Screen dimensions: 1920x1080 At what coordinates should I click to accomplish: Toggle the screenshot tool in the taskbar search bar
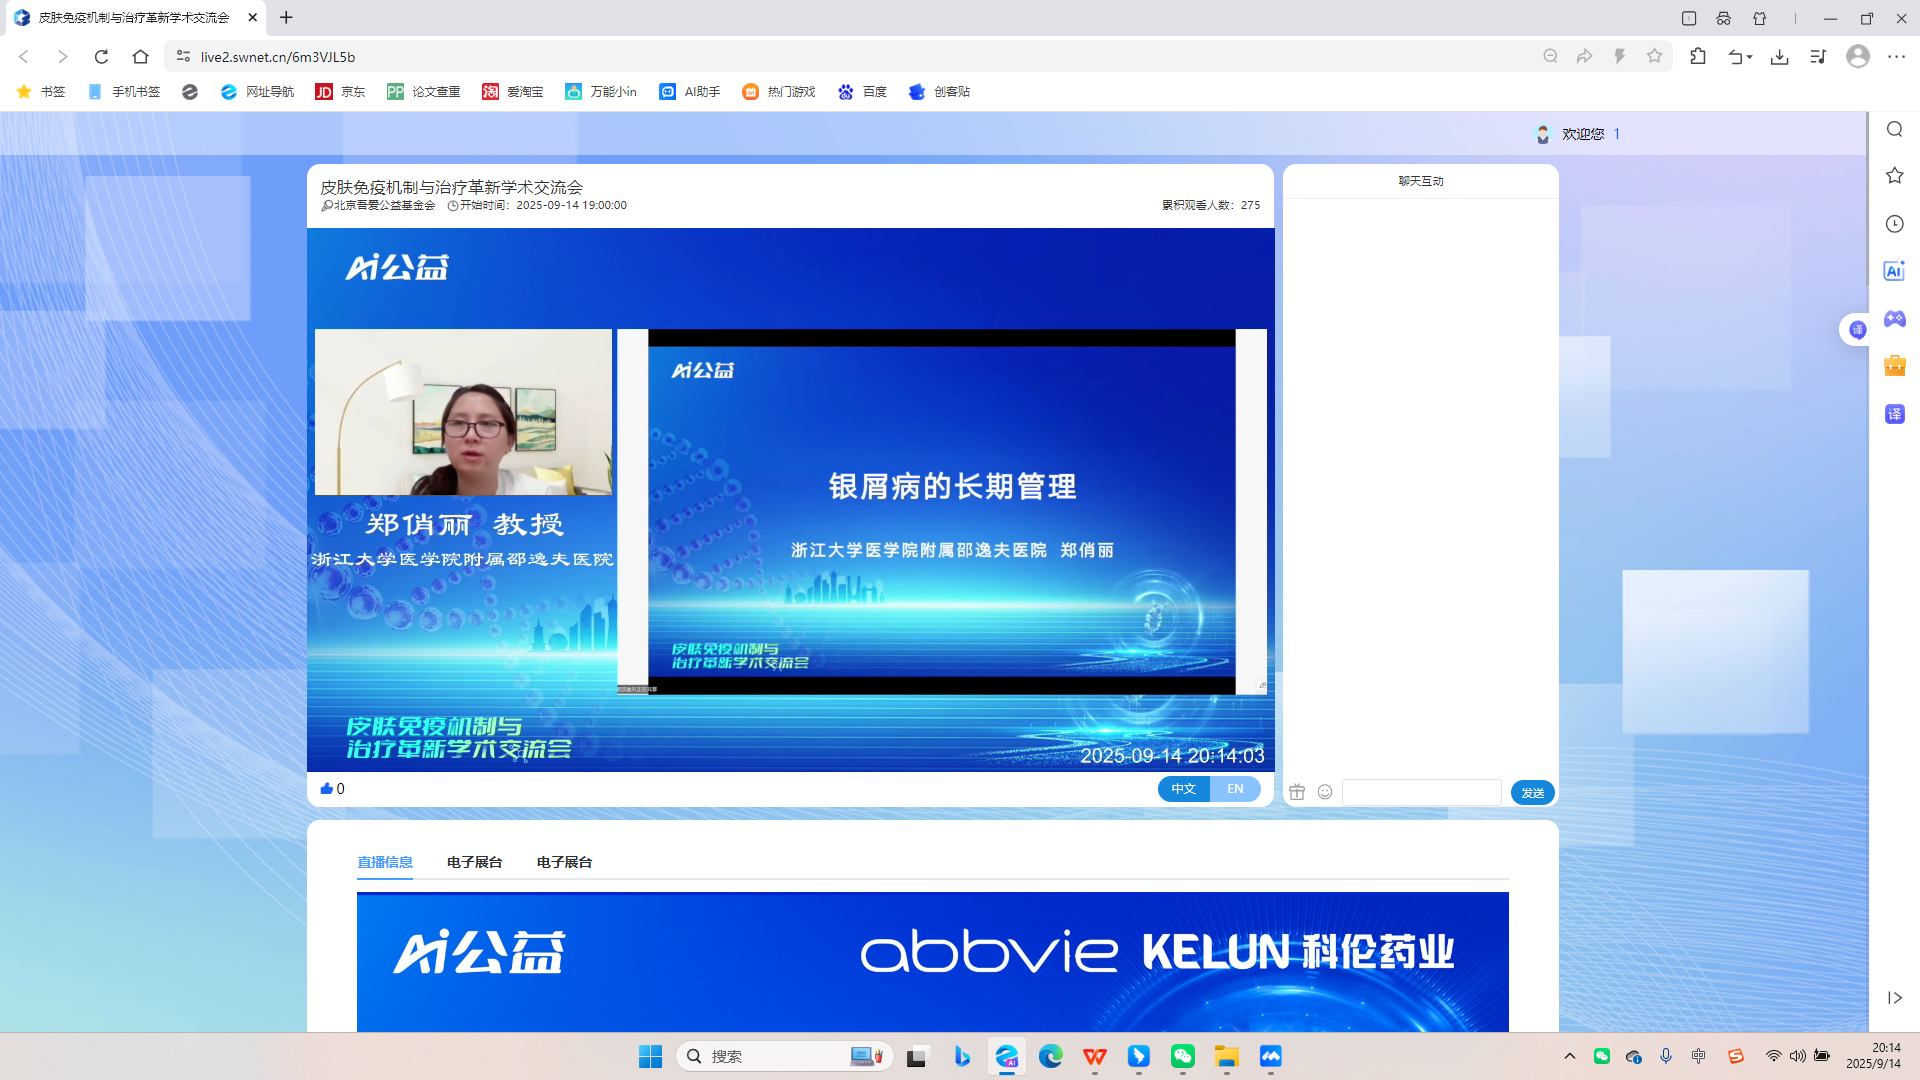(864, 1055)
